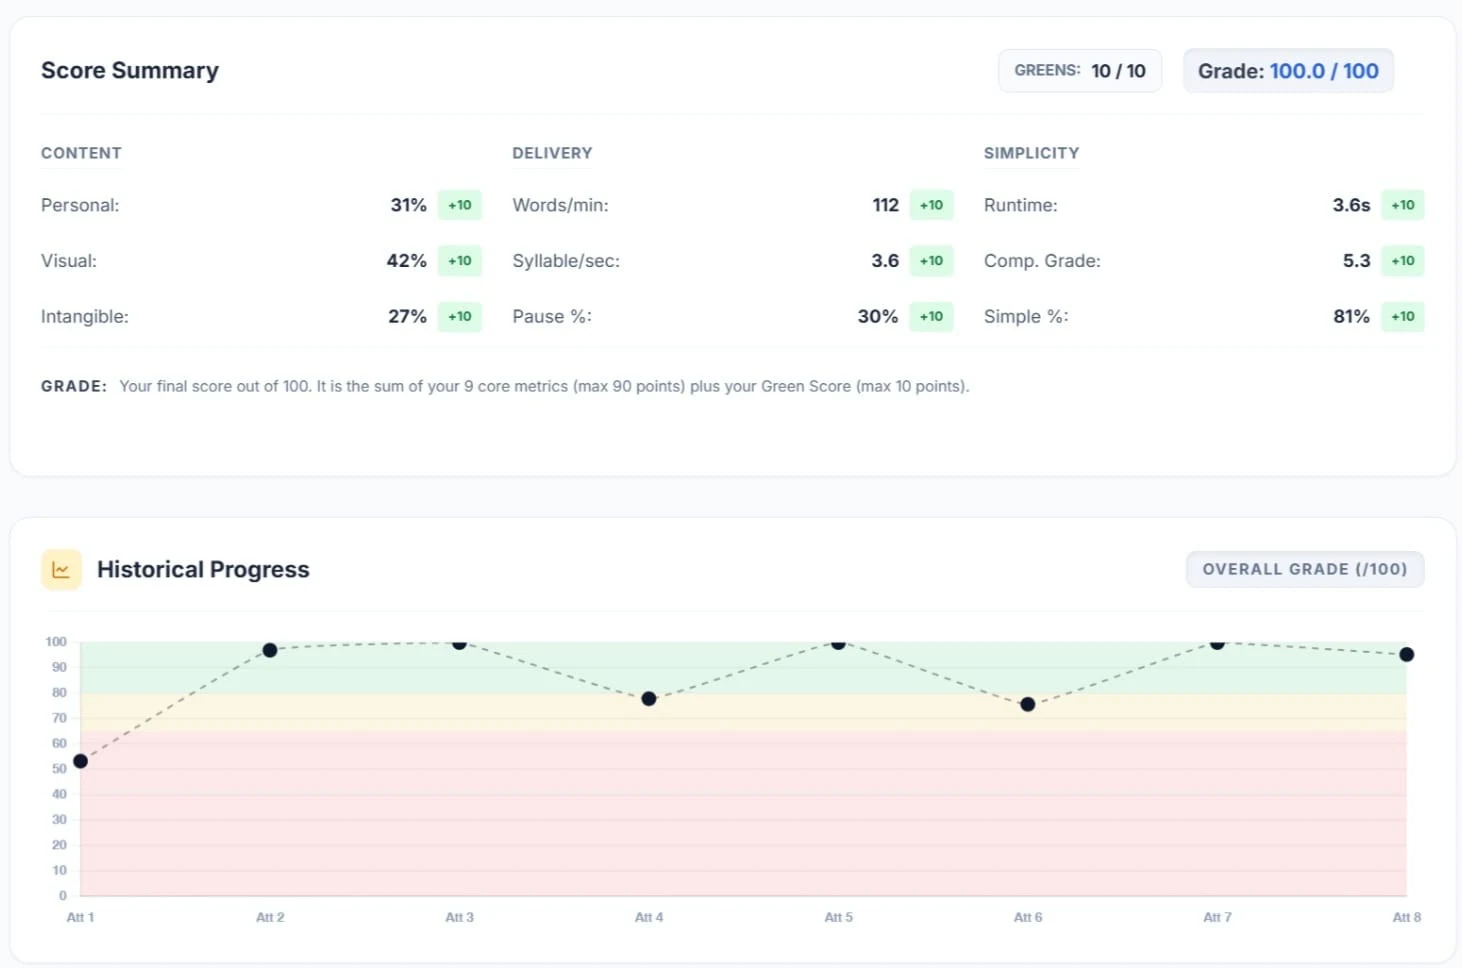The image size is (1462, 968).
Task: Click the CONTENT column header
Action: 81,153
